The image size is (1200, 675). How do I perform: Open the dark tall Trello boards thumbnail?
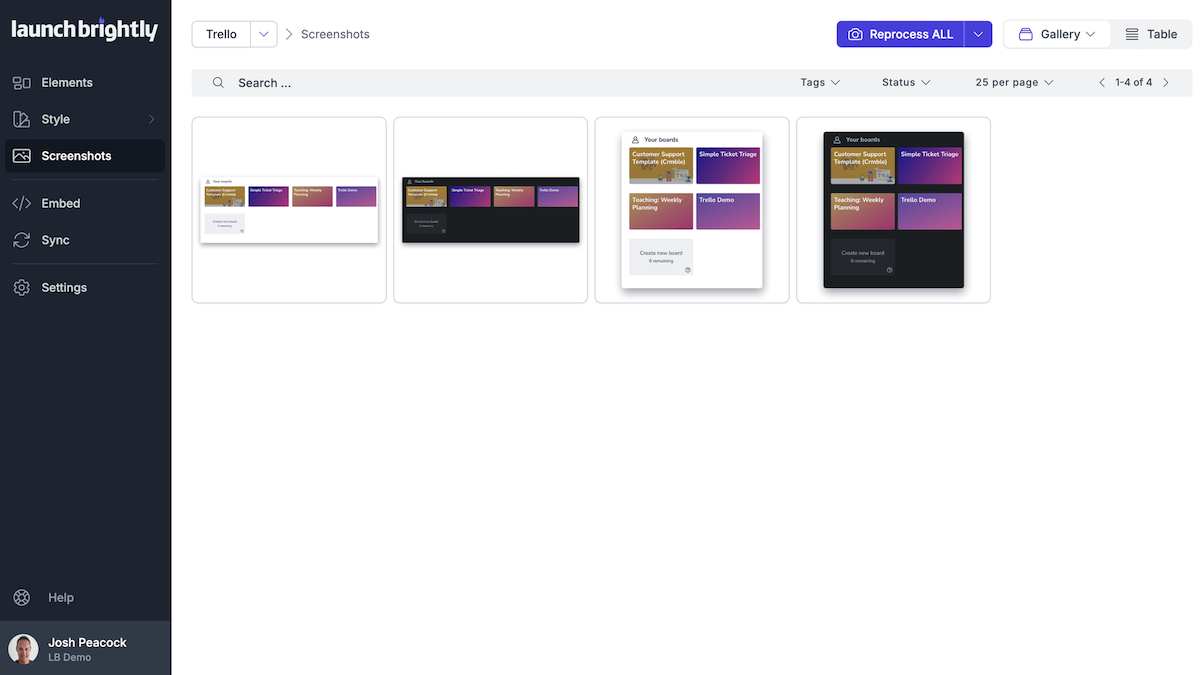[893, 210]
